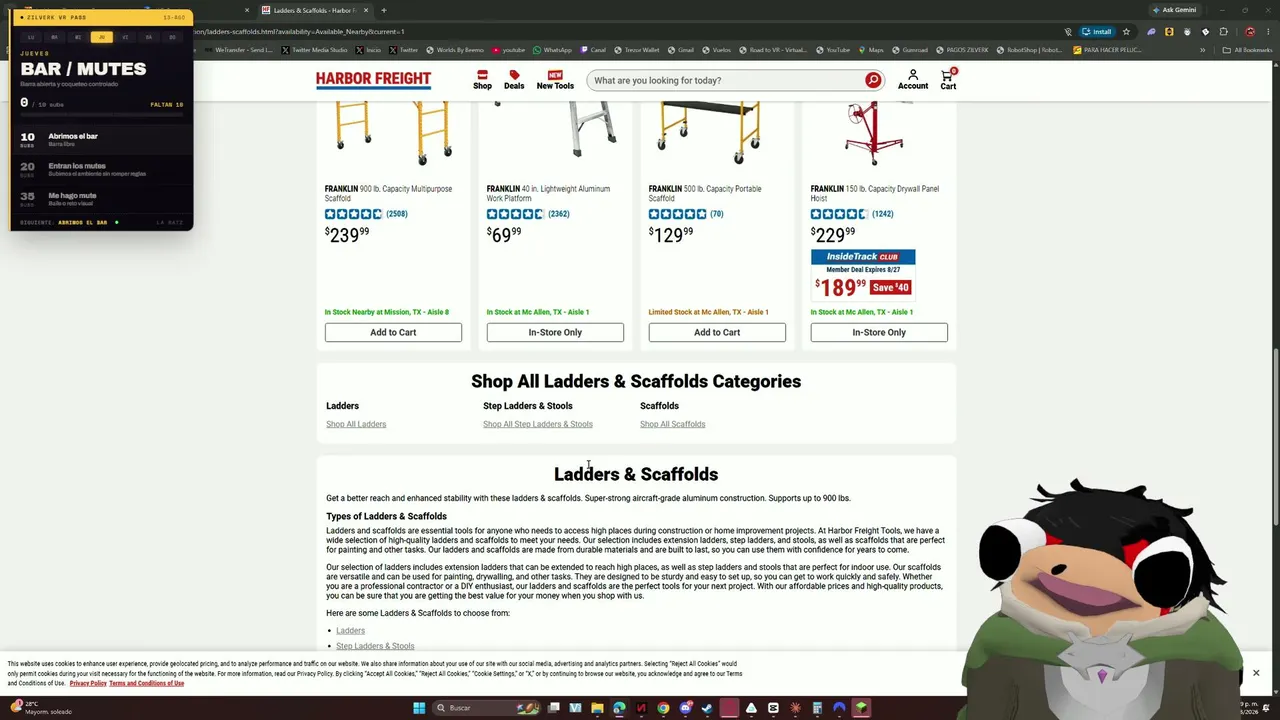Open Steam from the taskbar
The image size is (1280, 720).
(x=707, y=708)
